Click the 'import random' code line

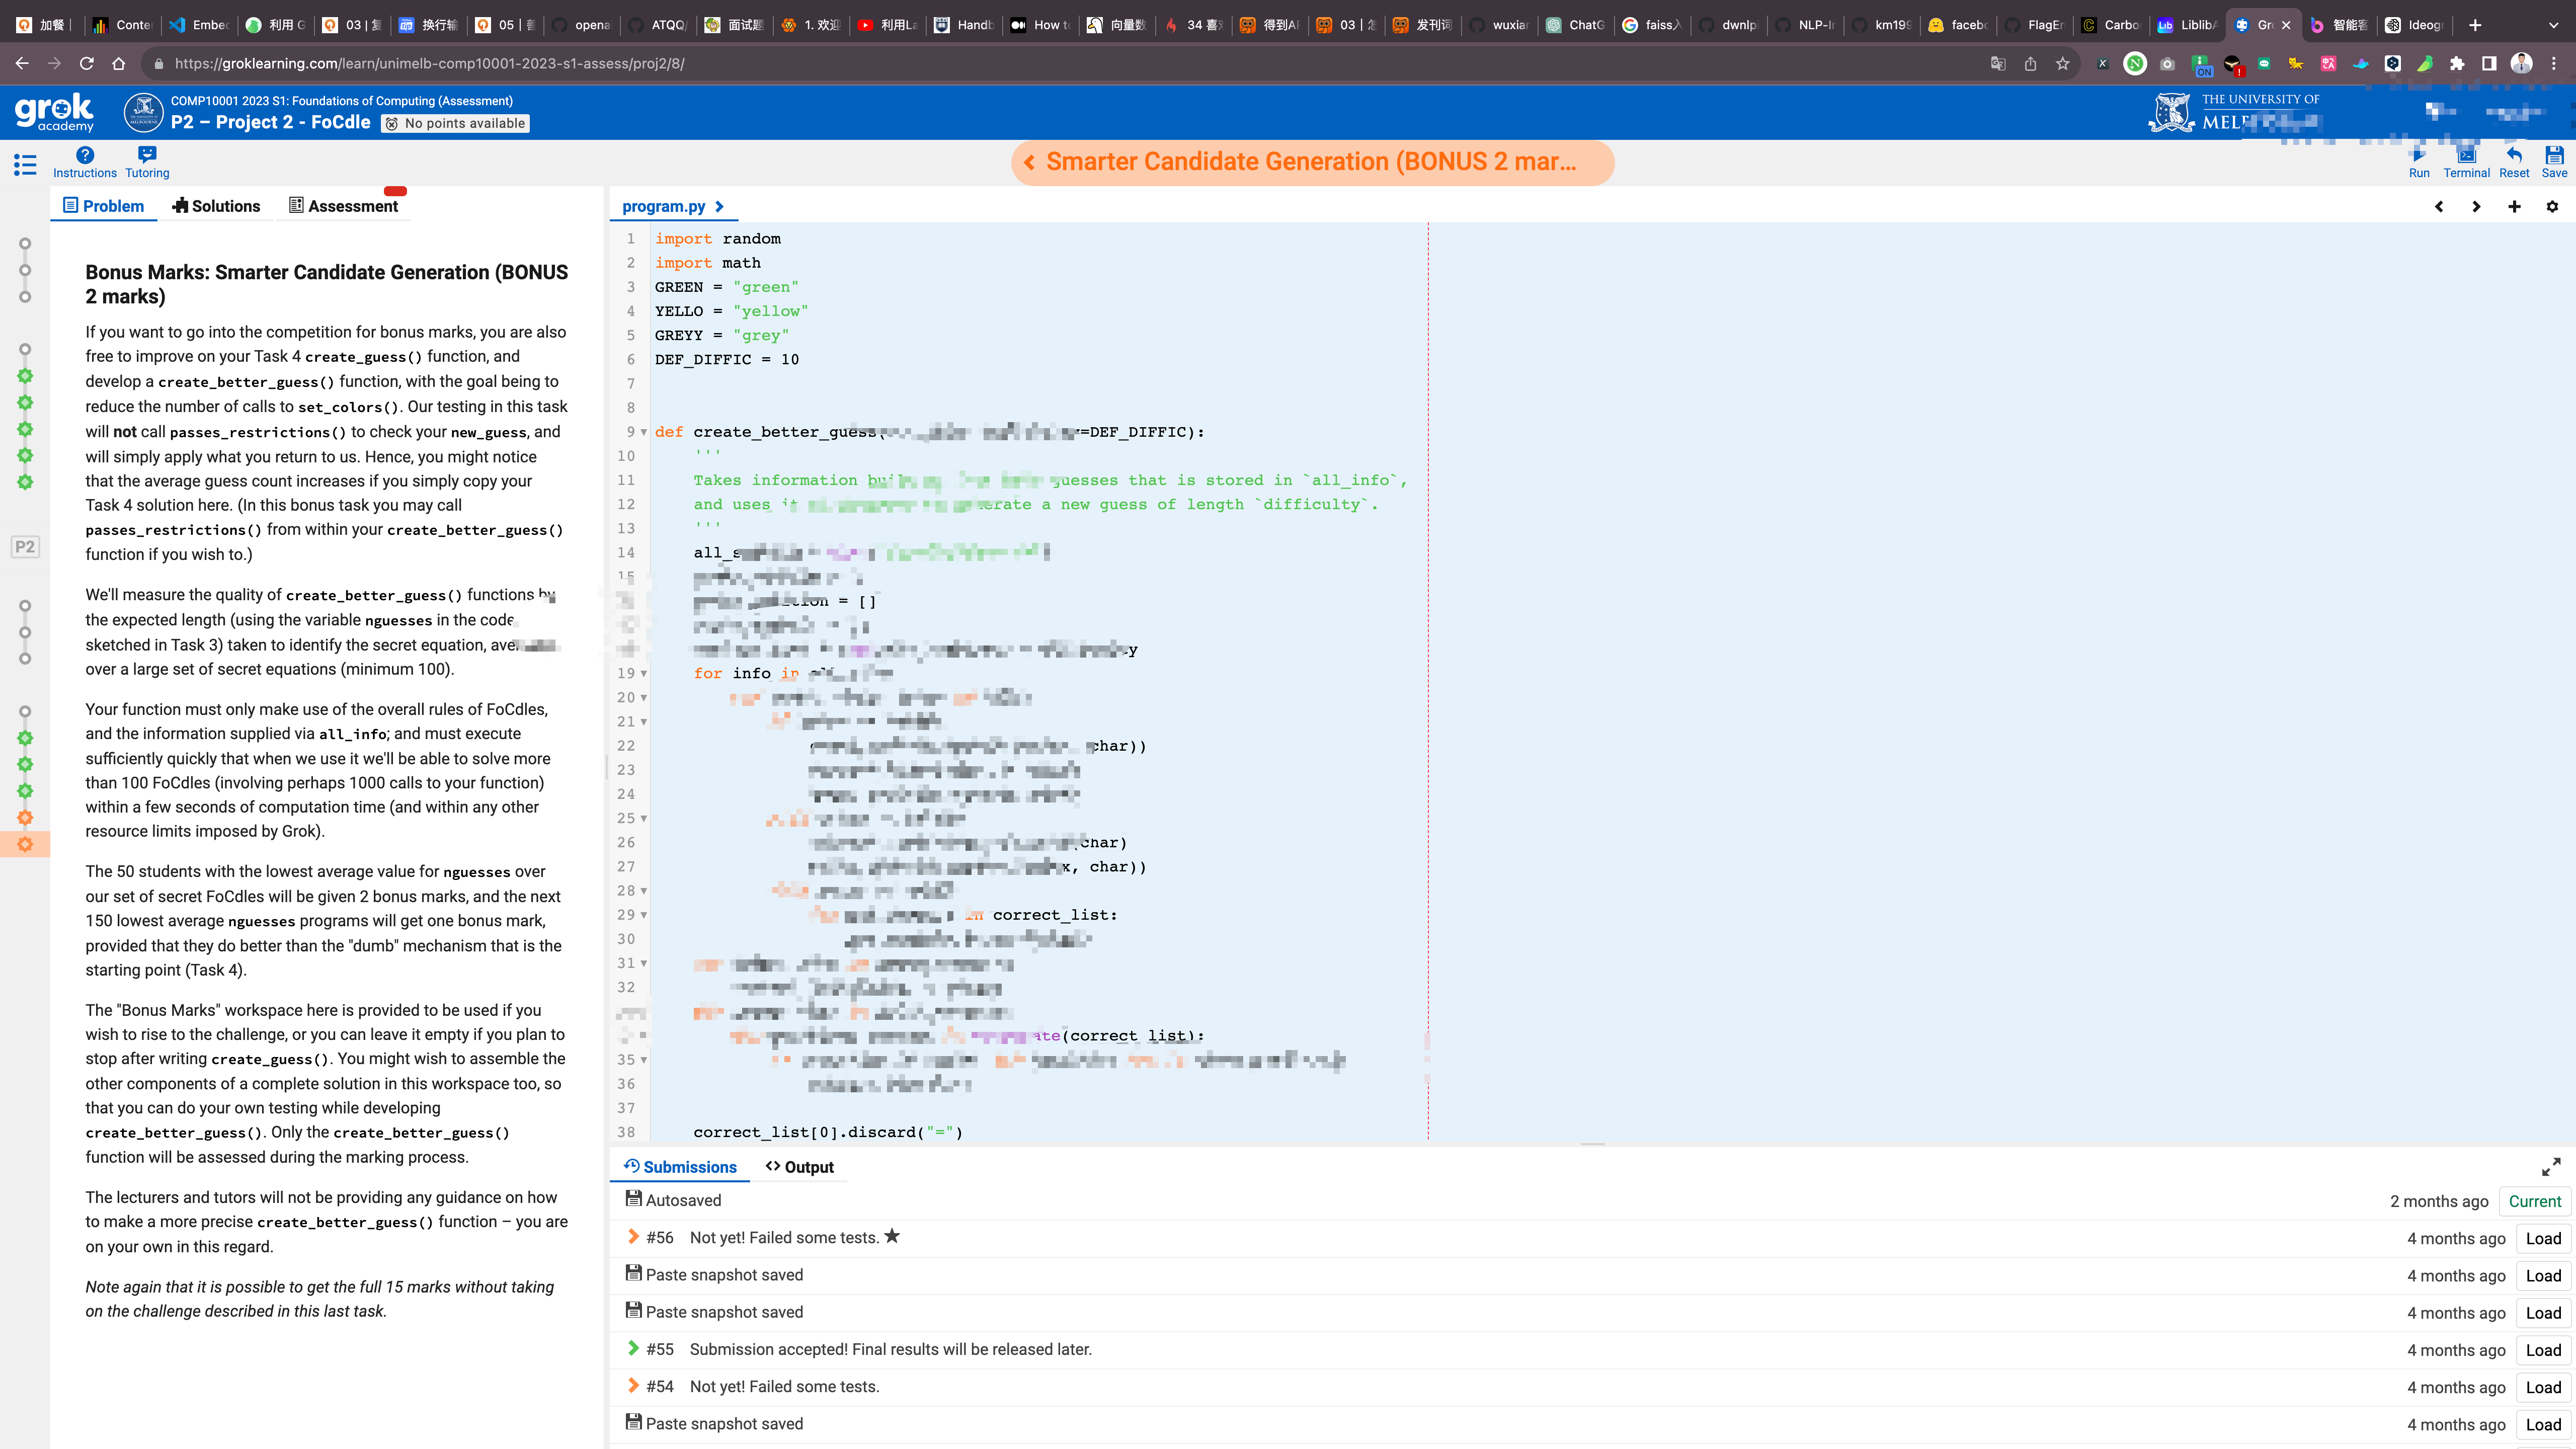click(717, 238)
